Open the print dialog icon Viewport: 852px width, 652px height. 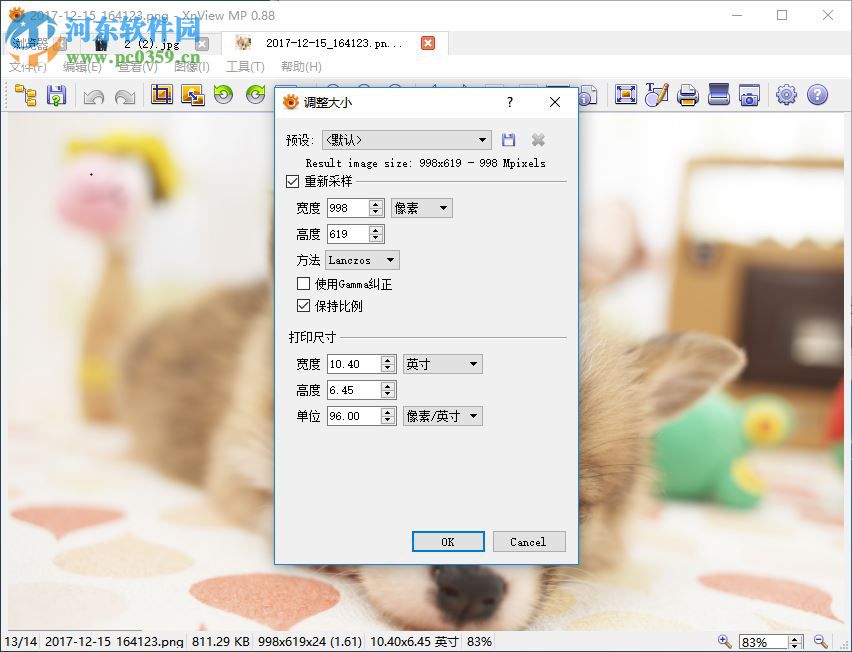click(x=687, y=95)
